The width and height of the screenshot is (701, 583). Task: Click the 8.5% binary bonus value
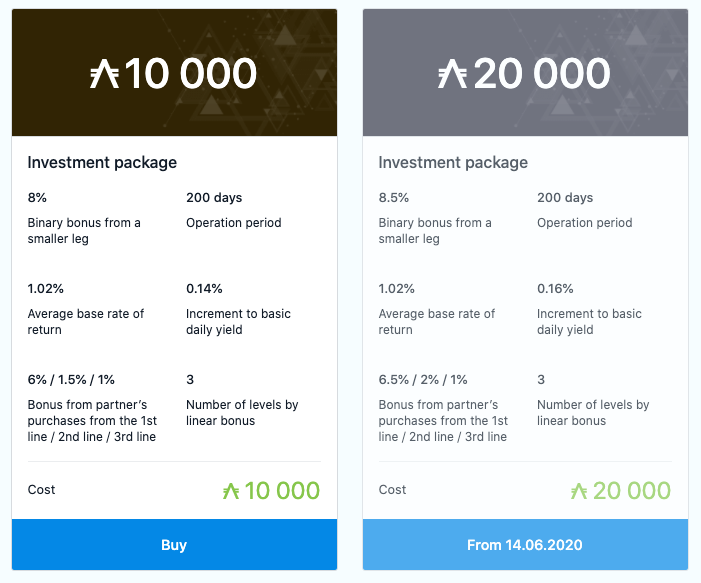(x=393, y=198)
